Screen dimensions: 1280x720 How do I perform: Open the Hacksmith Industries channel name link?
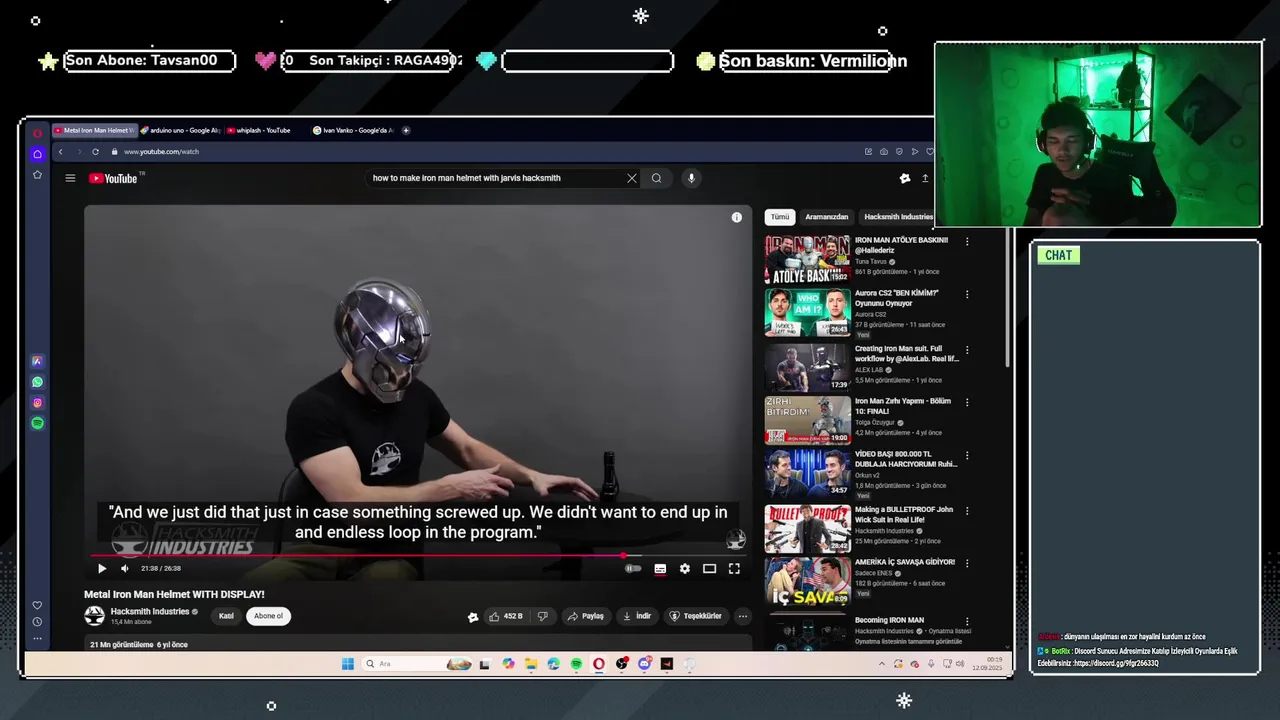[150, 611]
